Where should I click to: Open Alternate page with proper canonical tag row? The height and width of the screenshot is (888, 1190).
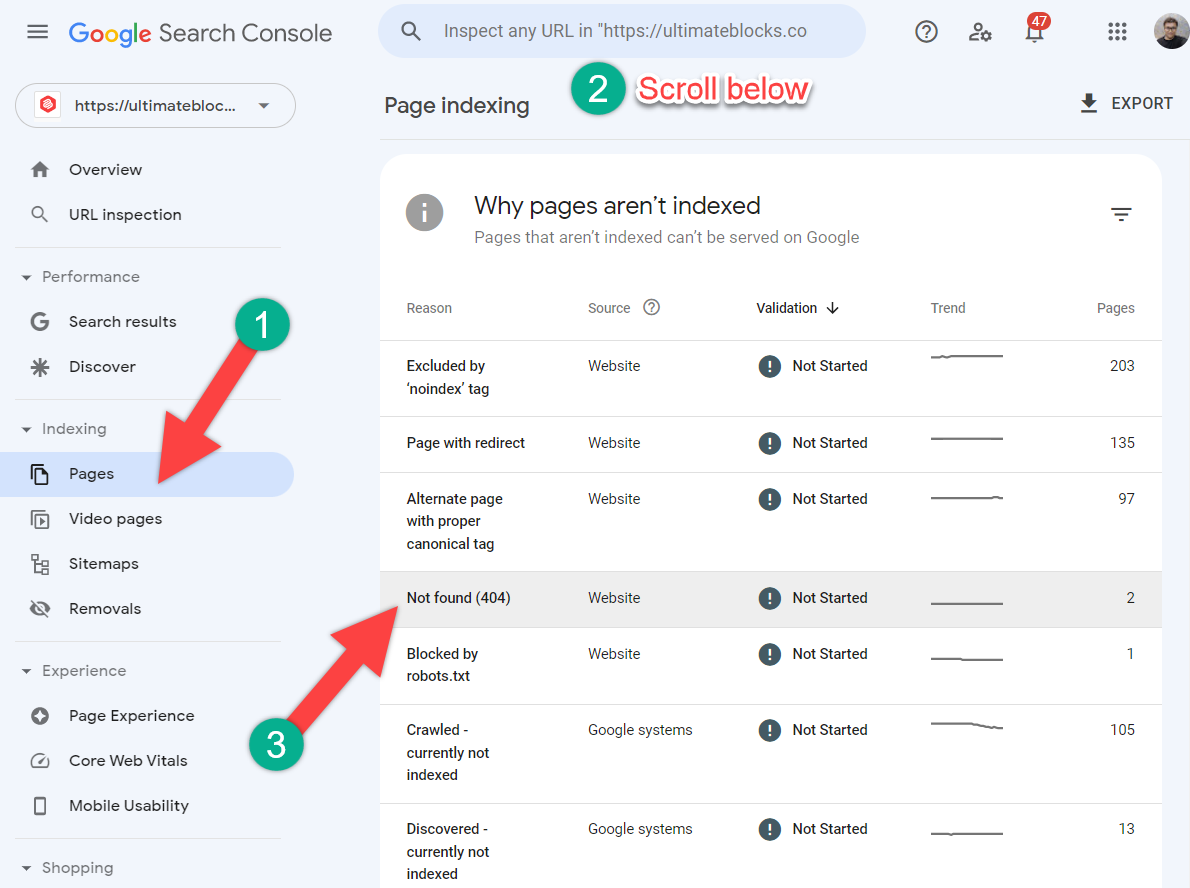tap(770, 522)
